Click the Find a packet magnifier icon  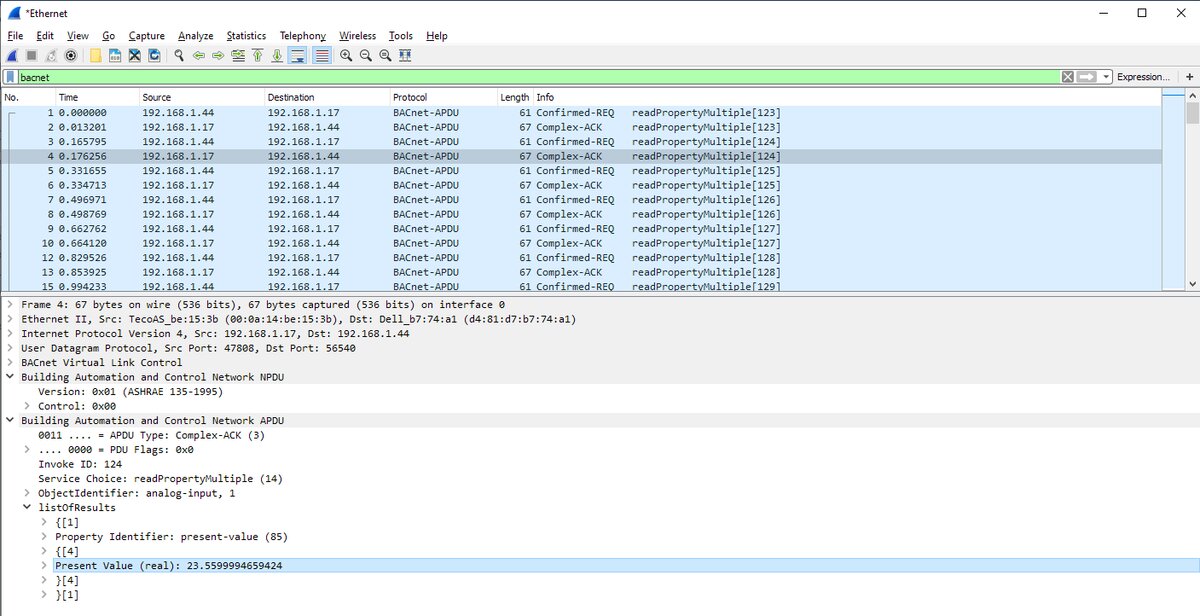pos(180,55)
